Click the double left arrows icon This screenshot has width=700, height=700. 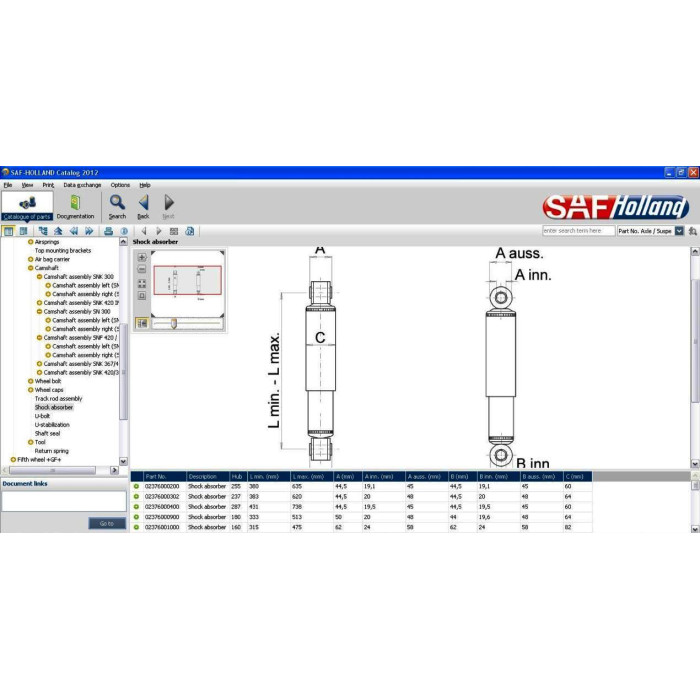(x=74, y=231)
